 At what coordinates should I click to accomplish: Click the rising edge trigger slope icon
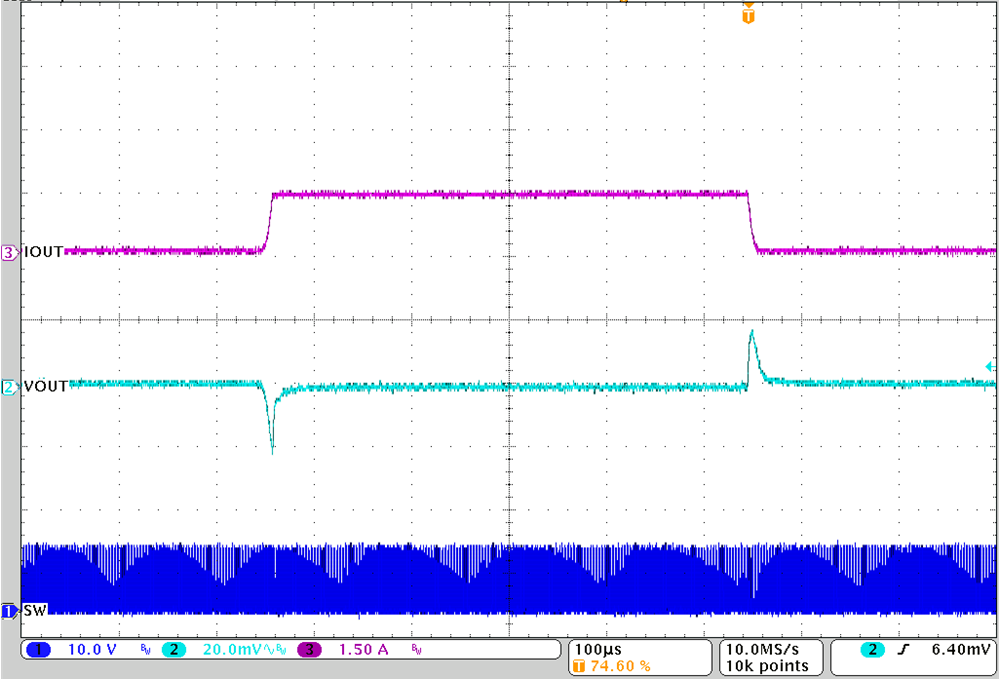[x=903, y=650]
